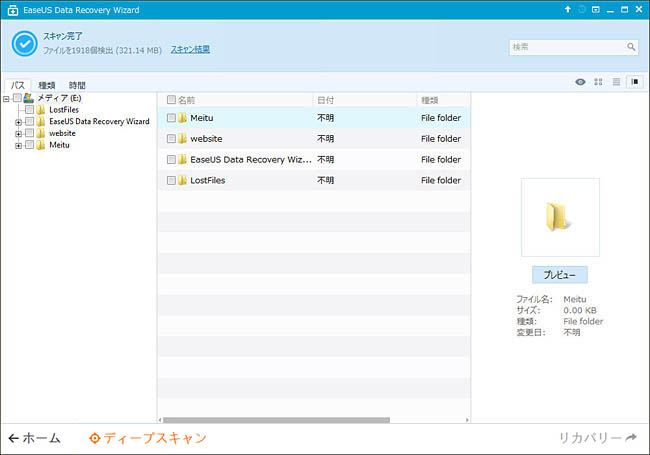Click the 不明 date cell in LostFiles row

point(325,180)
